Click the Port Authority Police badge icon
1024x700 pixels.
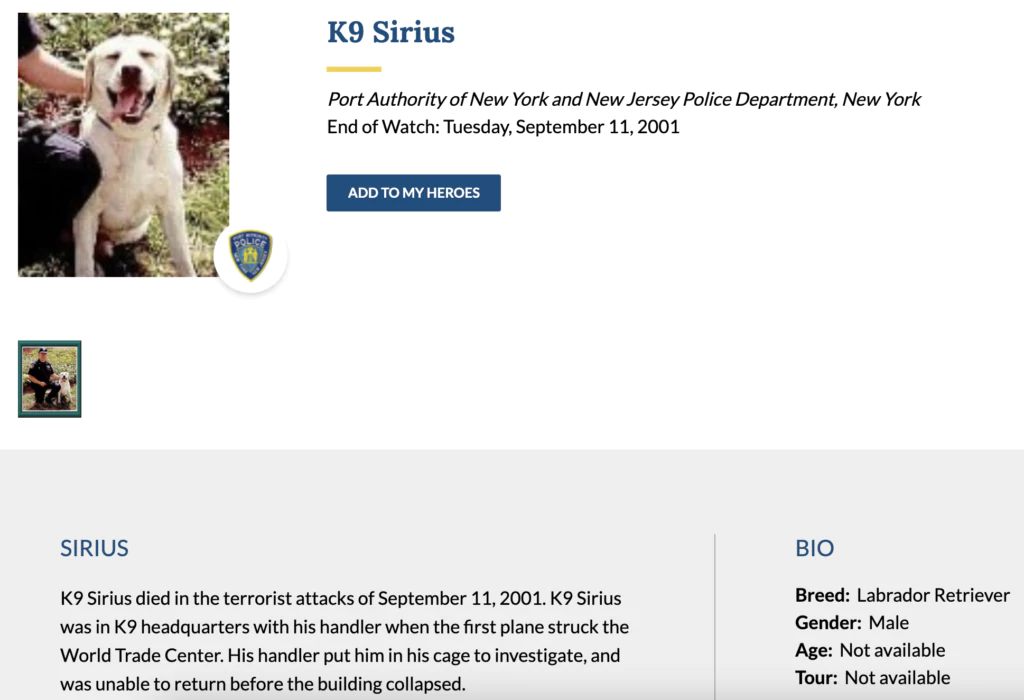pos(250,256)
